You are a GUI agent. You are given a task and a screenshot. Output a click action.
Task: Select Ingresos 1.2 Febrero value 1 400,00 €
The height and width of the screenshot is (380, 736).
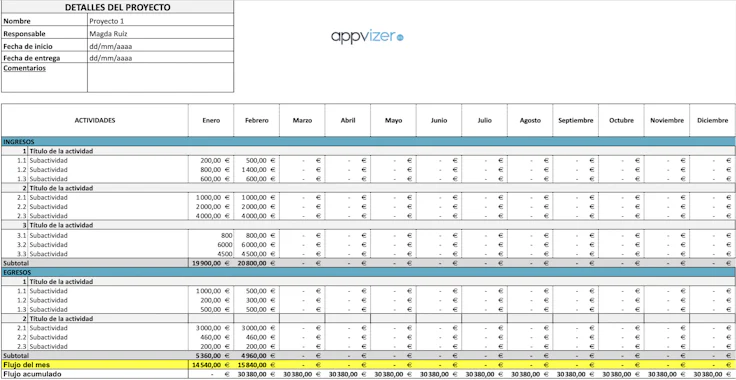[x=257, y=170]
